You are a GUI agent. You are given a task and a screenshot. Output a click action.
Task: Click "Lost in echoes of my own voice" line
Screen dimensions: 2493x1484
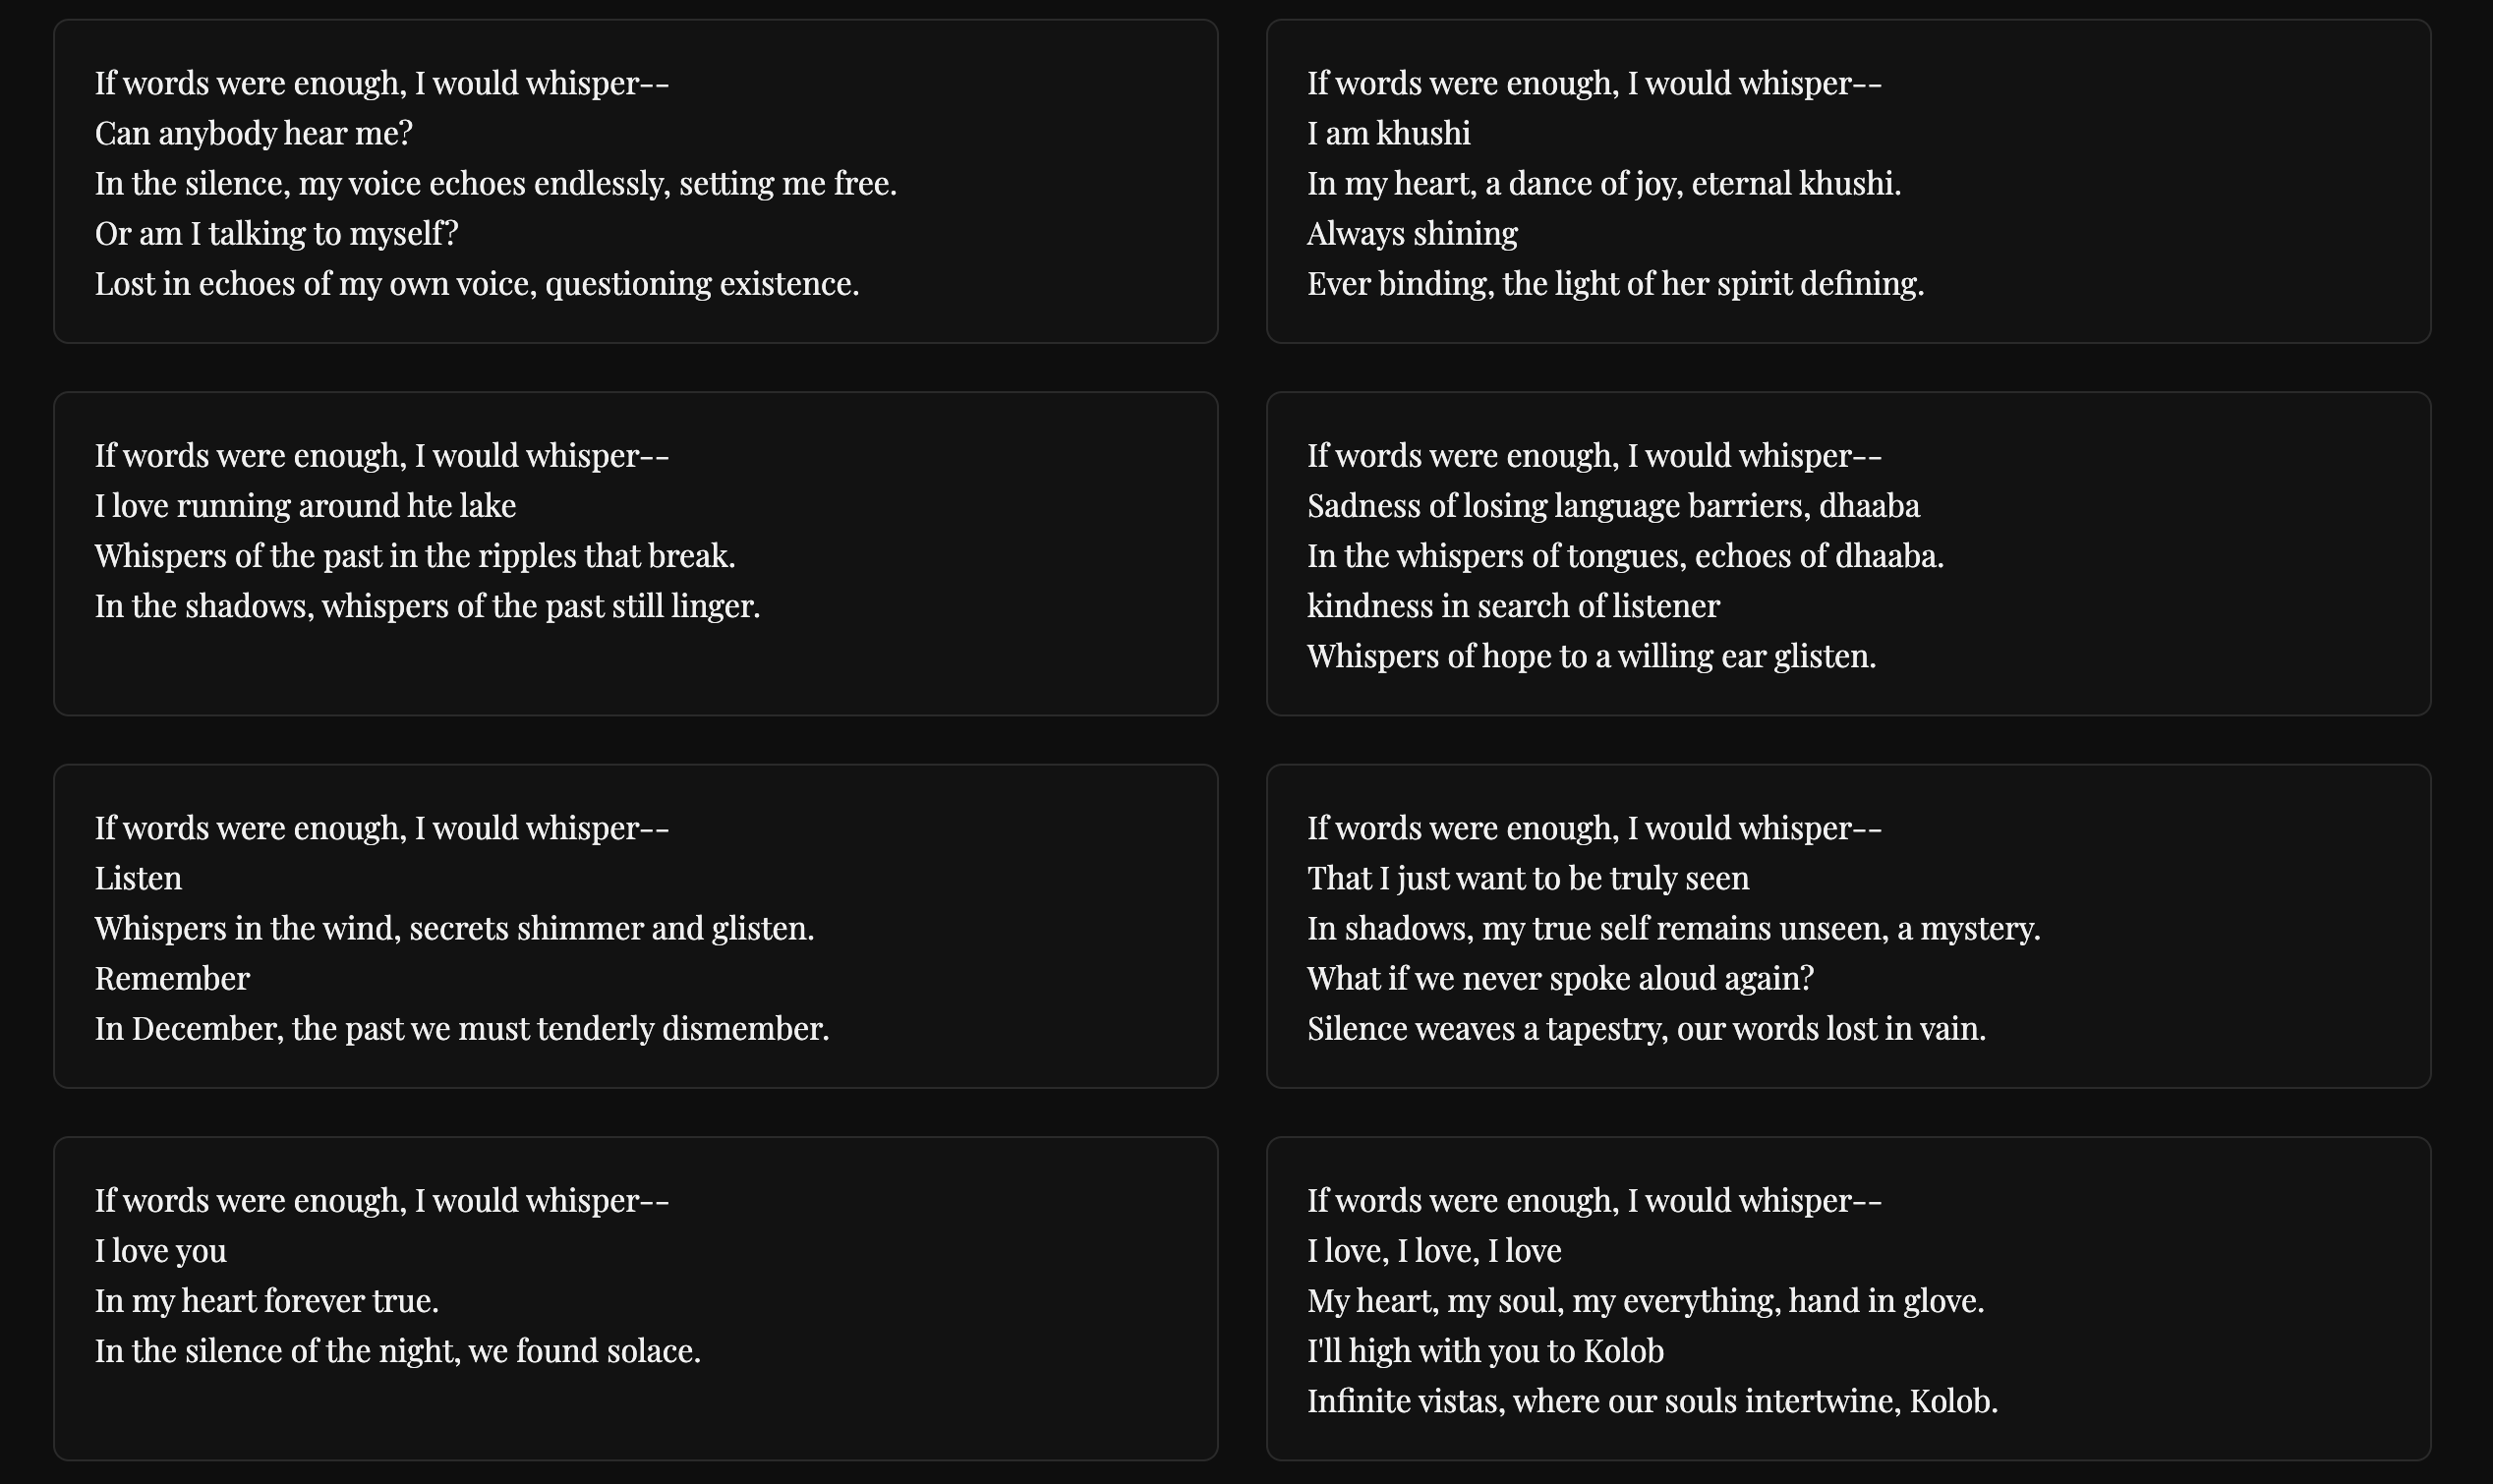point(476,284)
